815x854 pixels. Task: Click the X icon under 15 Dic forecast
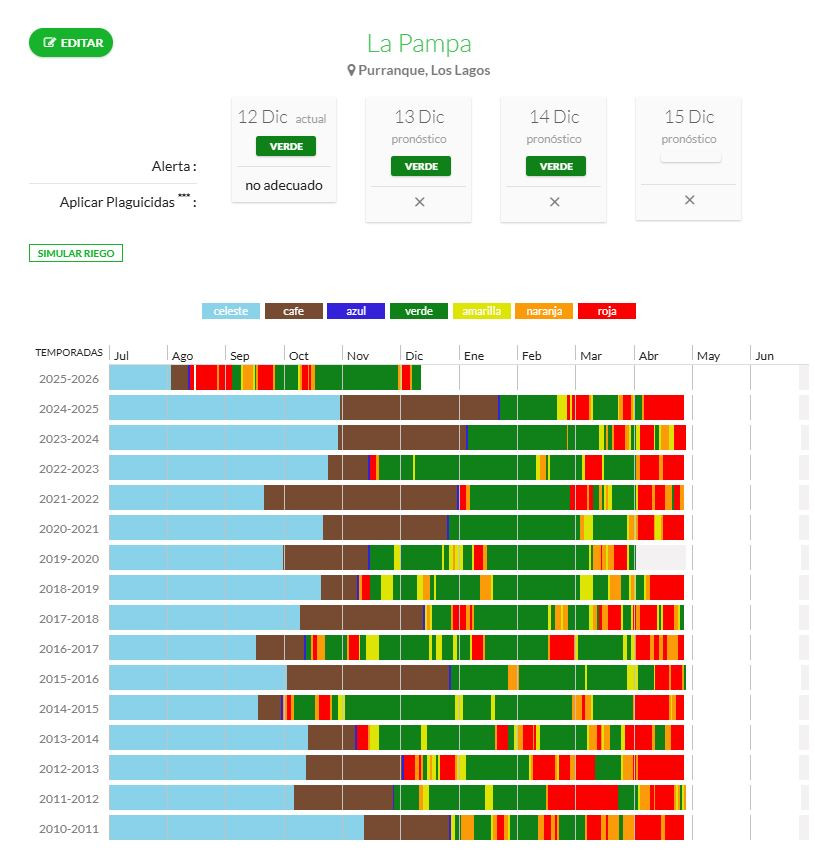pyautogui.click(x=689, y=200)
